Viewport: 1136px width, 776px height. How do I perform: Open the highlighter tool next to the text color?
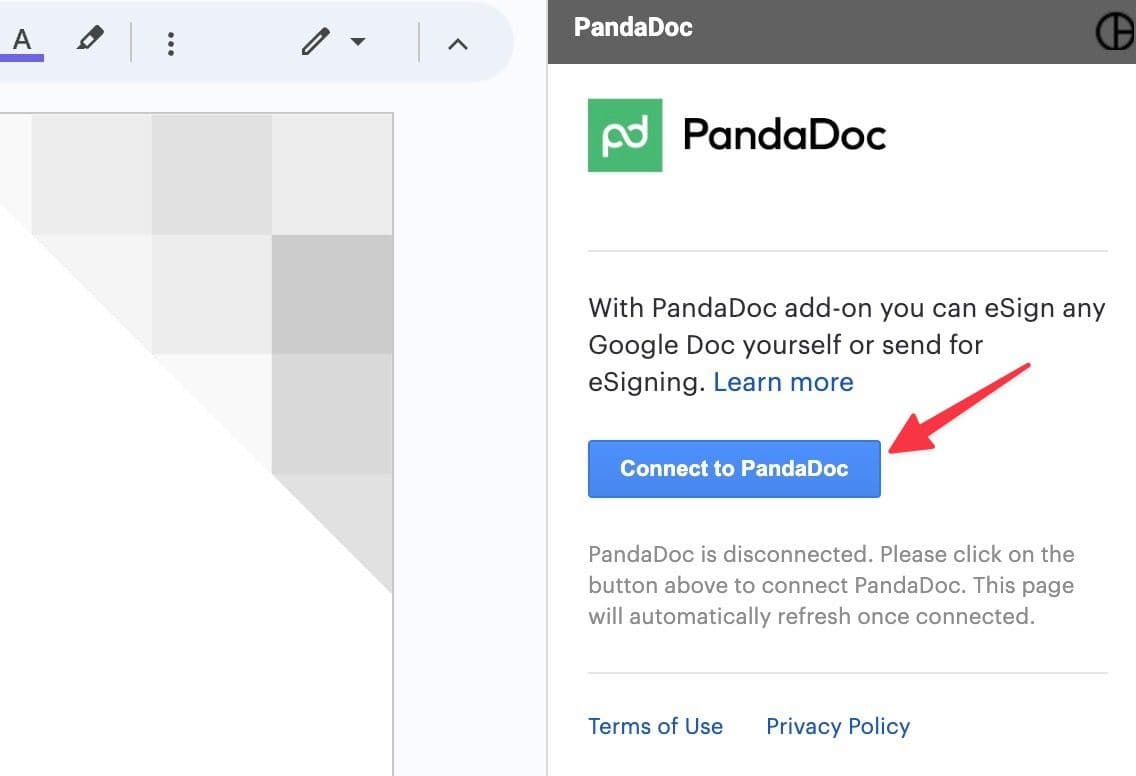pos(90,40)
